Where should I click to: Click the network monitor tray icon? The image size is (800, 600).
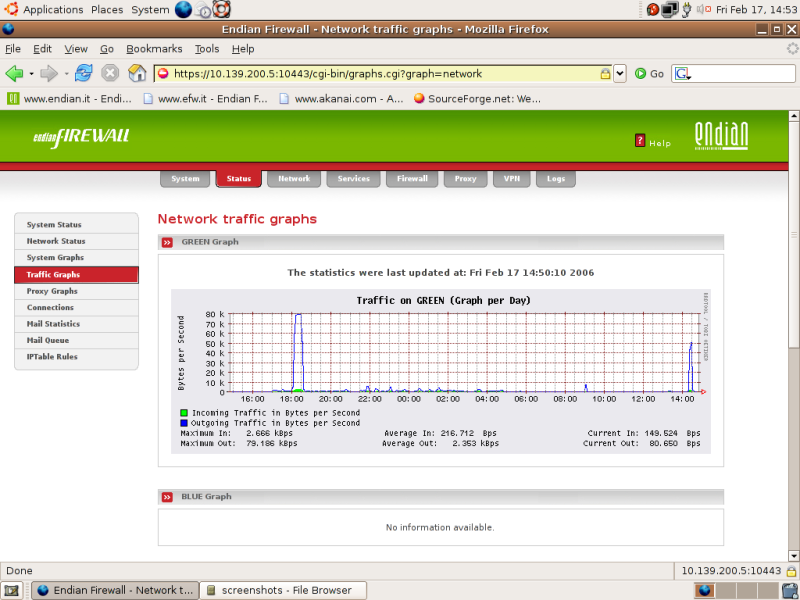click(x=669, y=9)
